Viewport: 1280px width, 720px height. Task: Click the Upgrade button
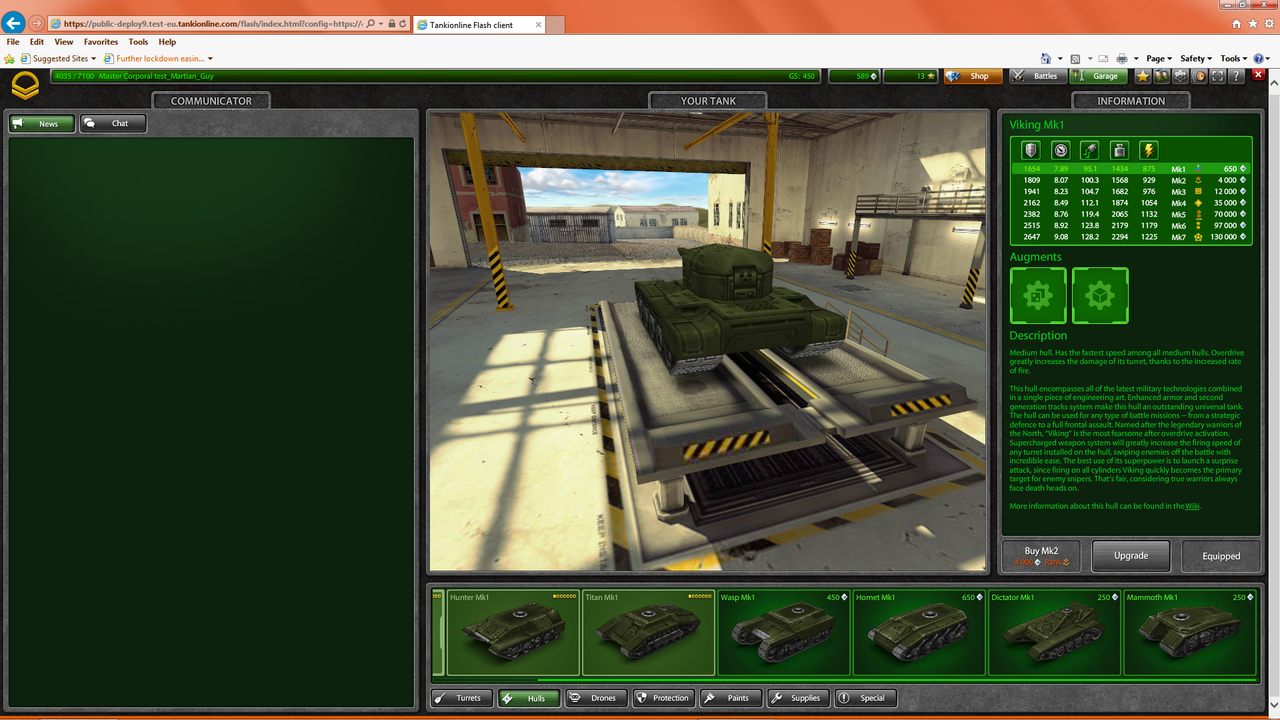(1131, 556)
